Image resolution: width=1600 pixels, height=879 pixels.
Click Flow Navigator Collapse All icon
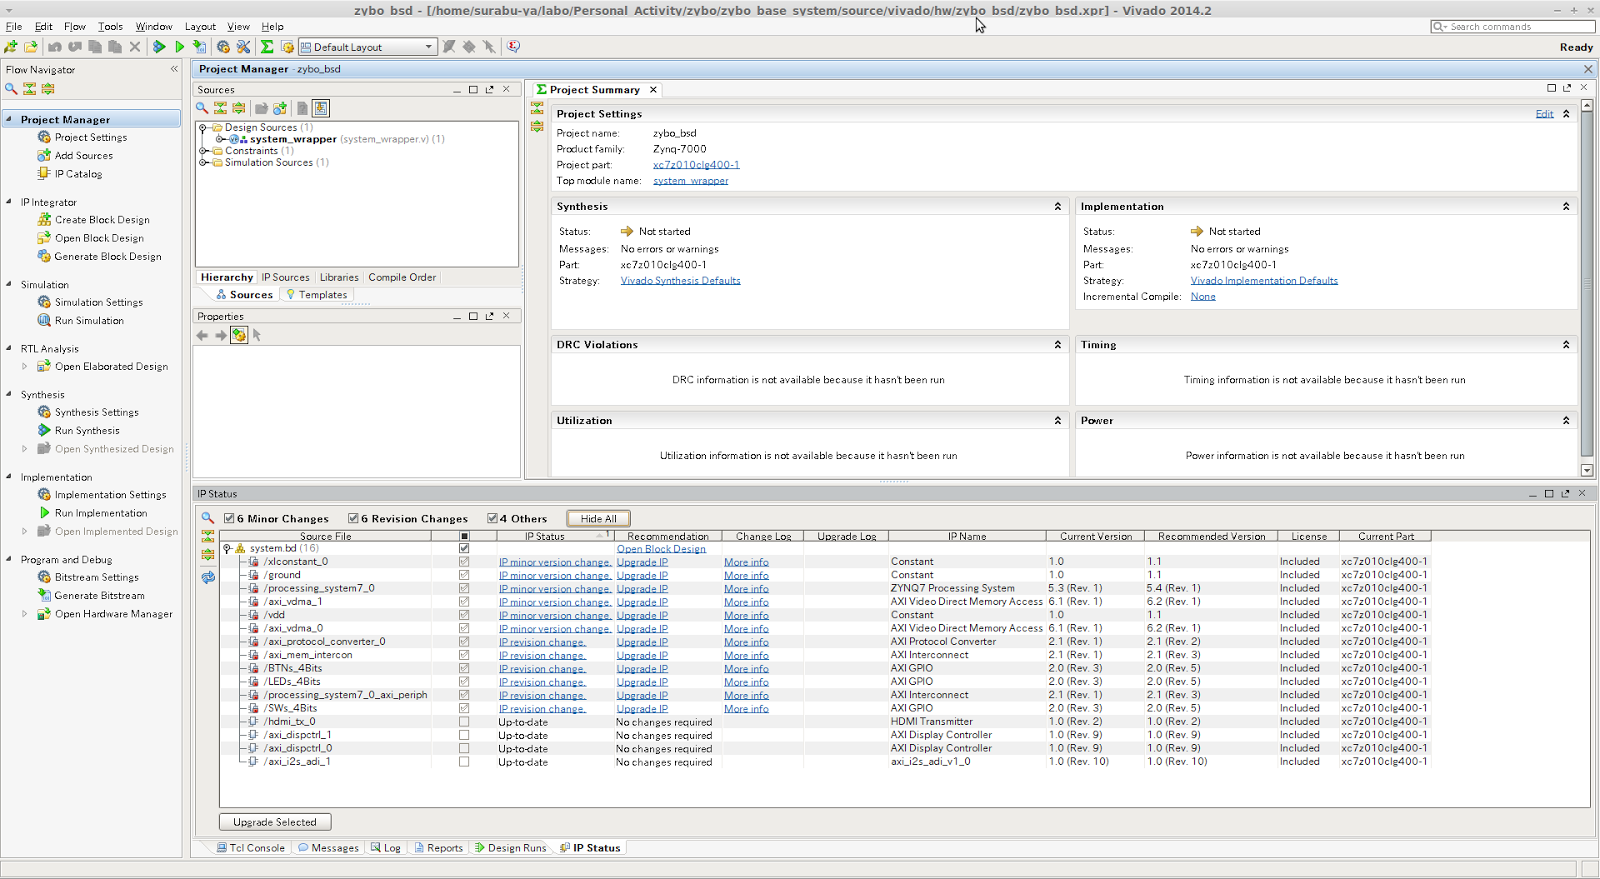30,88
